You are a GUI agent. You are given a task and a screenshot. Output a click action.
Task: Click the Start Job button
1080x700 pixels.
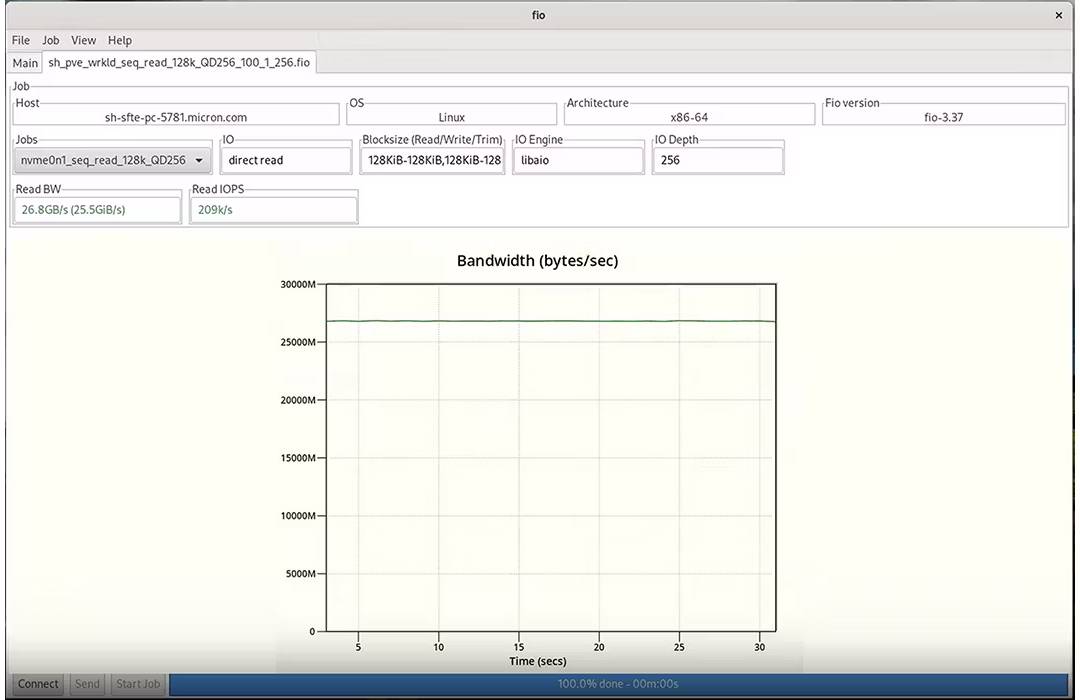[138, 684]
